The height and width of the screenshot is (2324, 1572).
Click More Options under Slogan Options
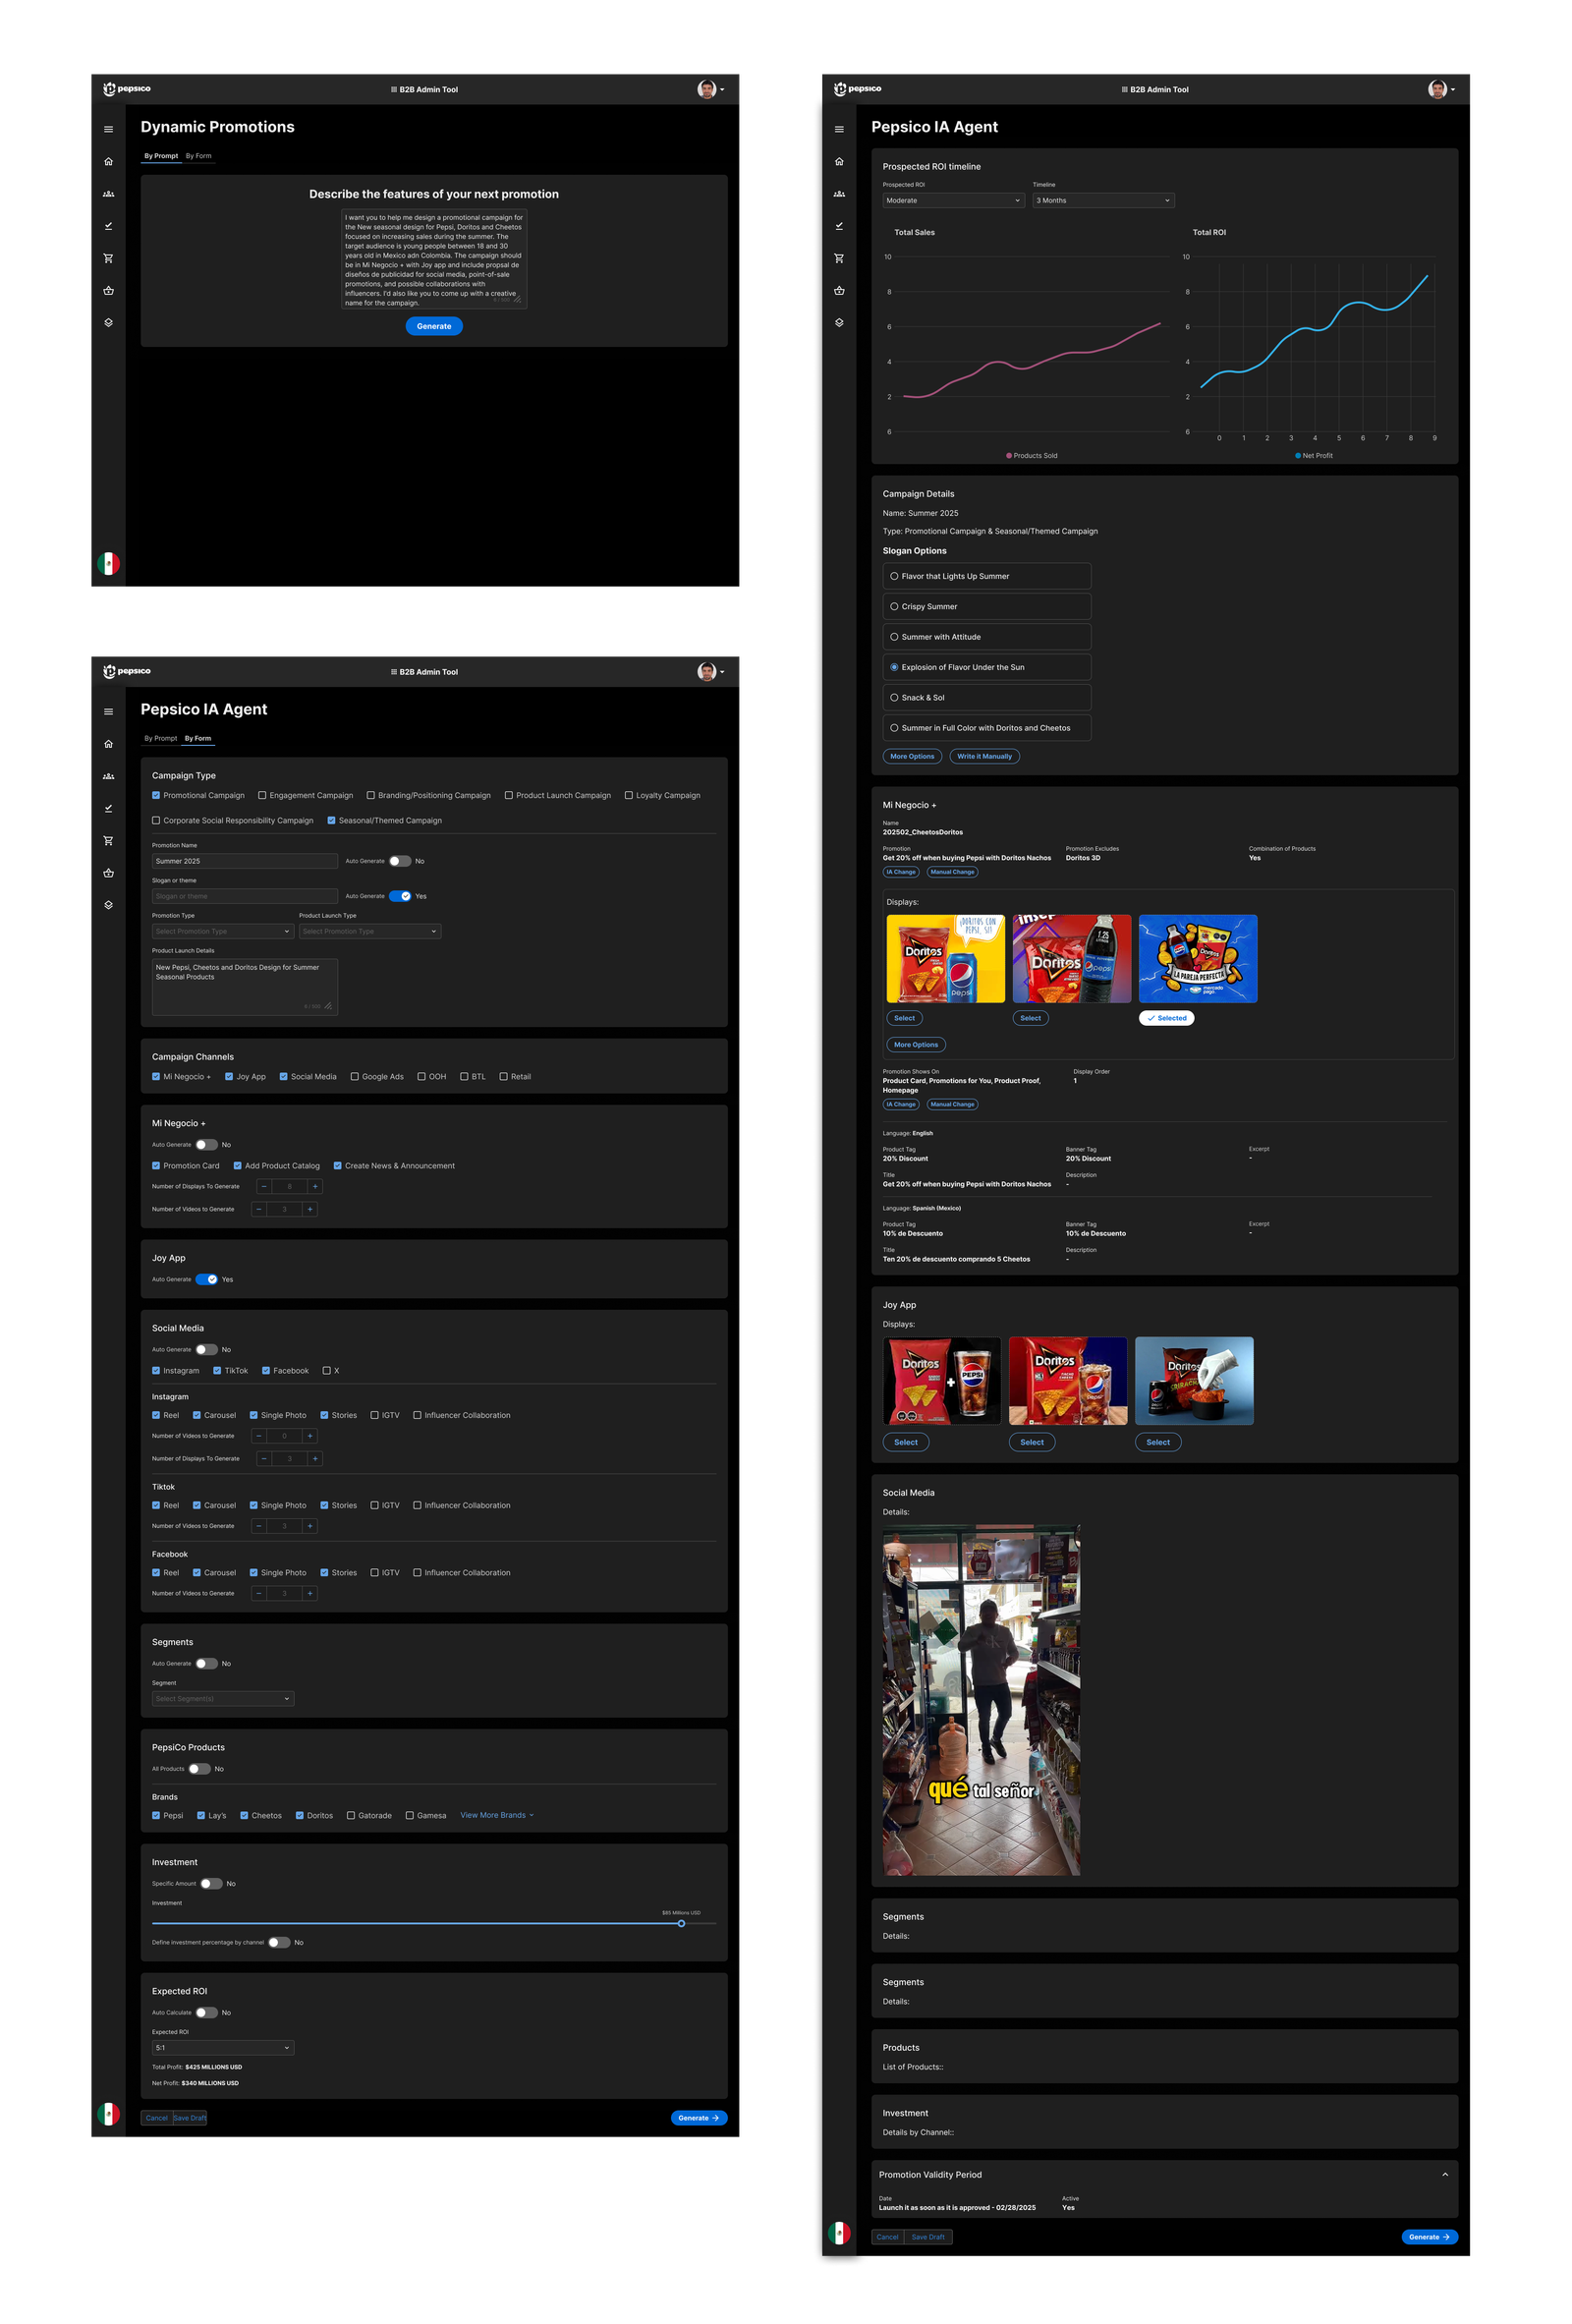tap(912, 757)
